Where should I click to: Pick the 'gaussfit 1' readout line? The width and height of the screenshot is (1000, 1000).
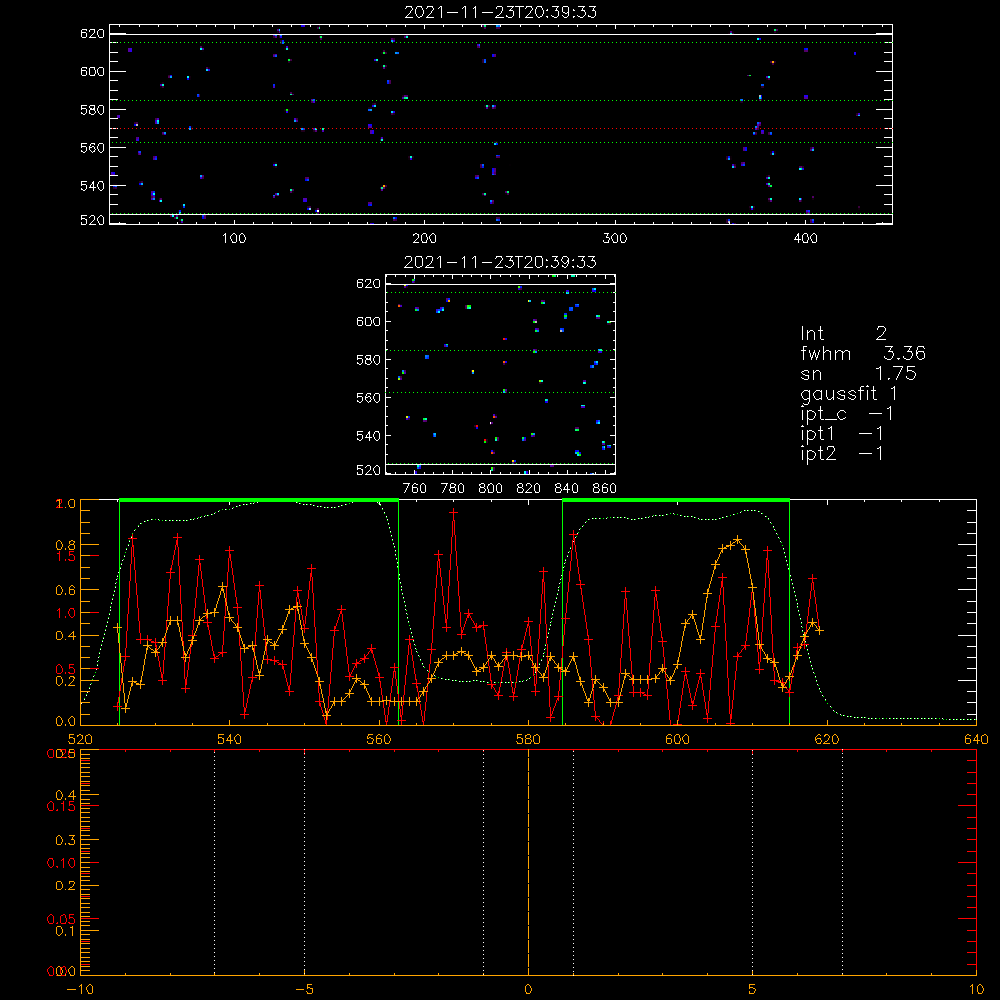[849, 394]
